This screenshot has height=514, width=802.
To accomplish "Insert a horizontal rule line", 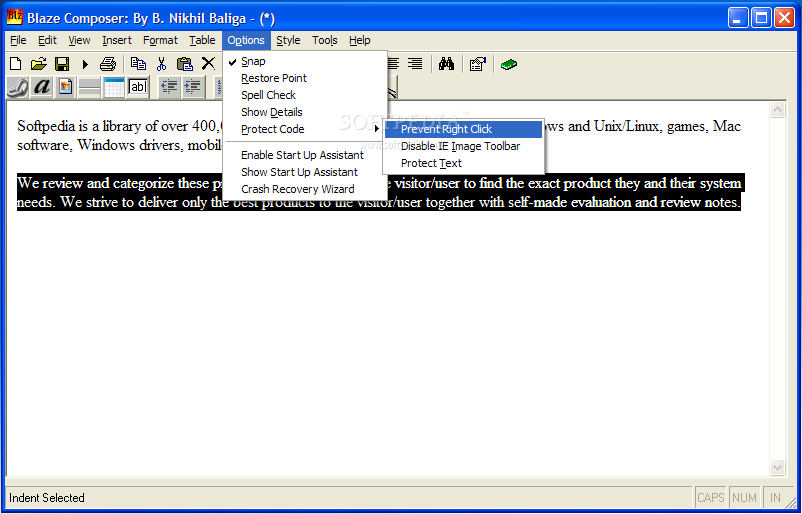I will click(90, 87).
